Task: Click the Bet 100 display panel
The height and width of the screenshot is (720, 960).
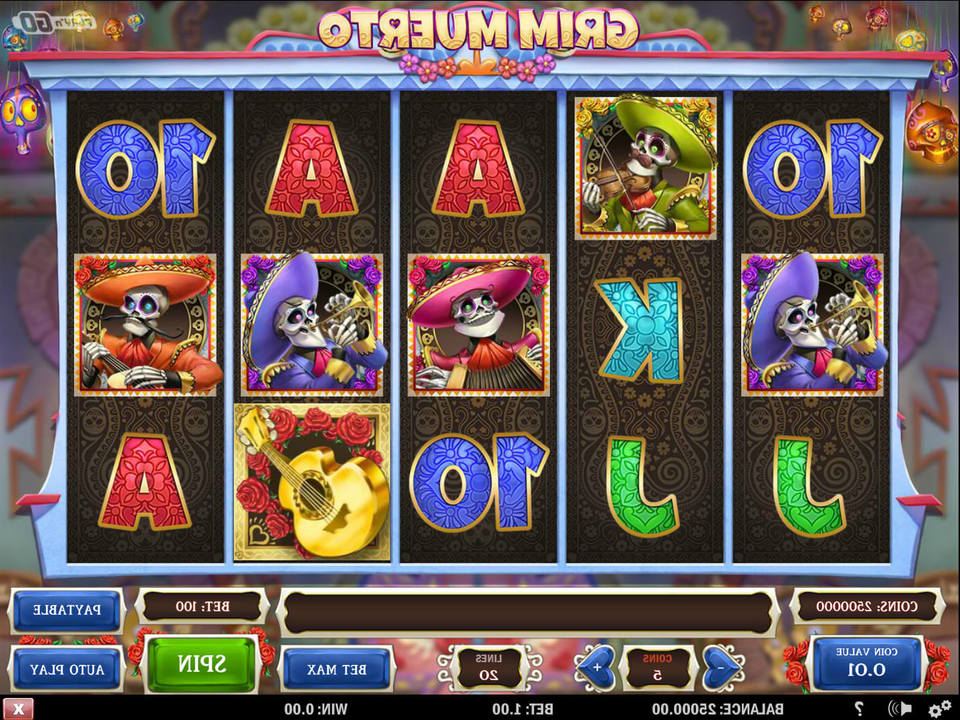Action: tap(203, 606)
